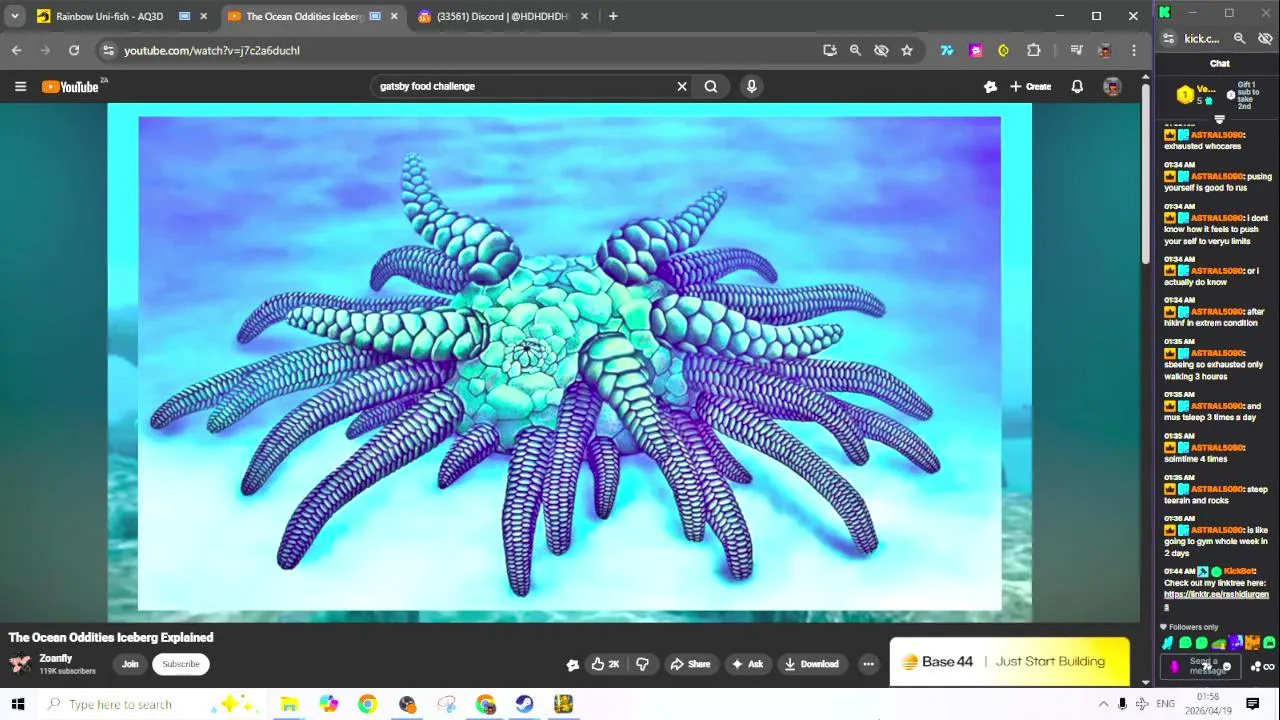The image size is (1280, 720).
Task: Reload the YouTube page
Action: tap(74, 50)
